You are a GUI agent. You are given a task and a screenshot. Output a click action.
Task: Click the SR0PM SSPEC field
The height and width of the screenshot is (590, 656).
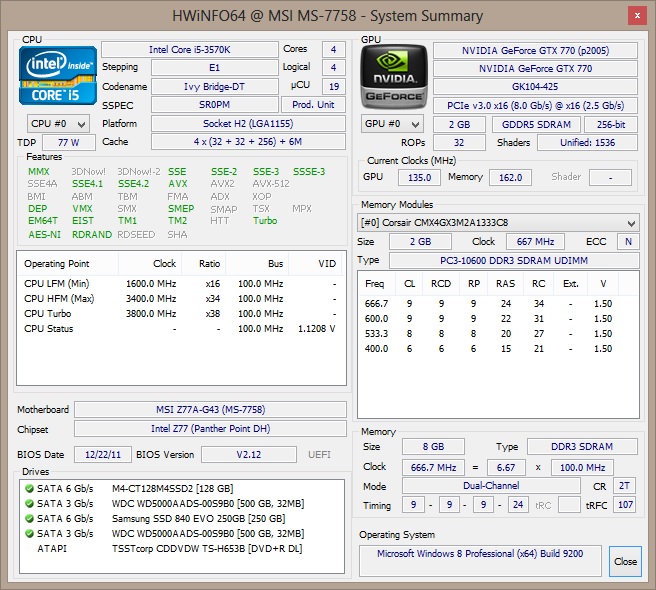(215, 105)
